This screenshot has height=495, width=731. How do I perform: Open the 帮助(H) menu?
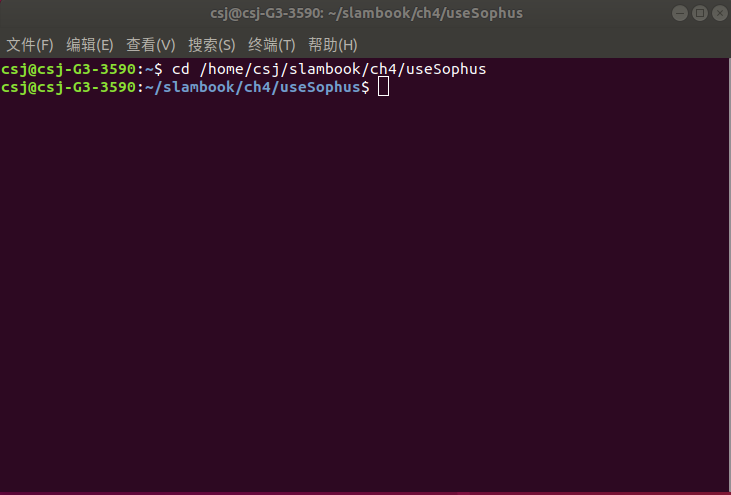[x=333, y=45]
